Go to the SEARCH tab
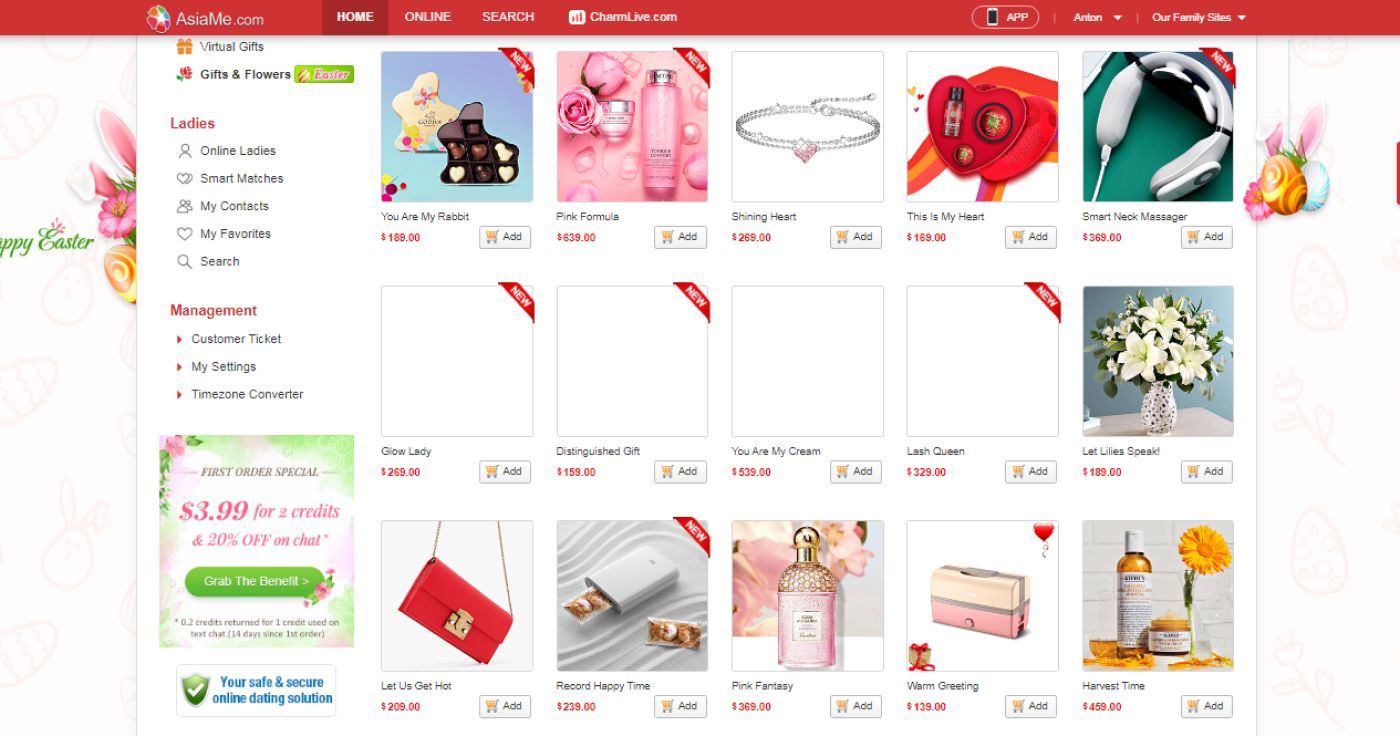 click(508, 17)
